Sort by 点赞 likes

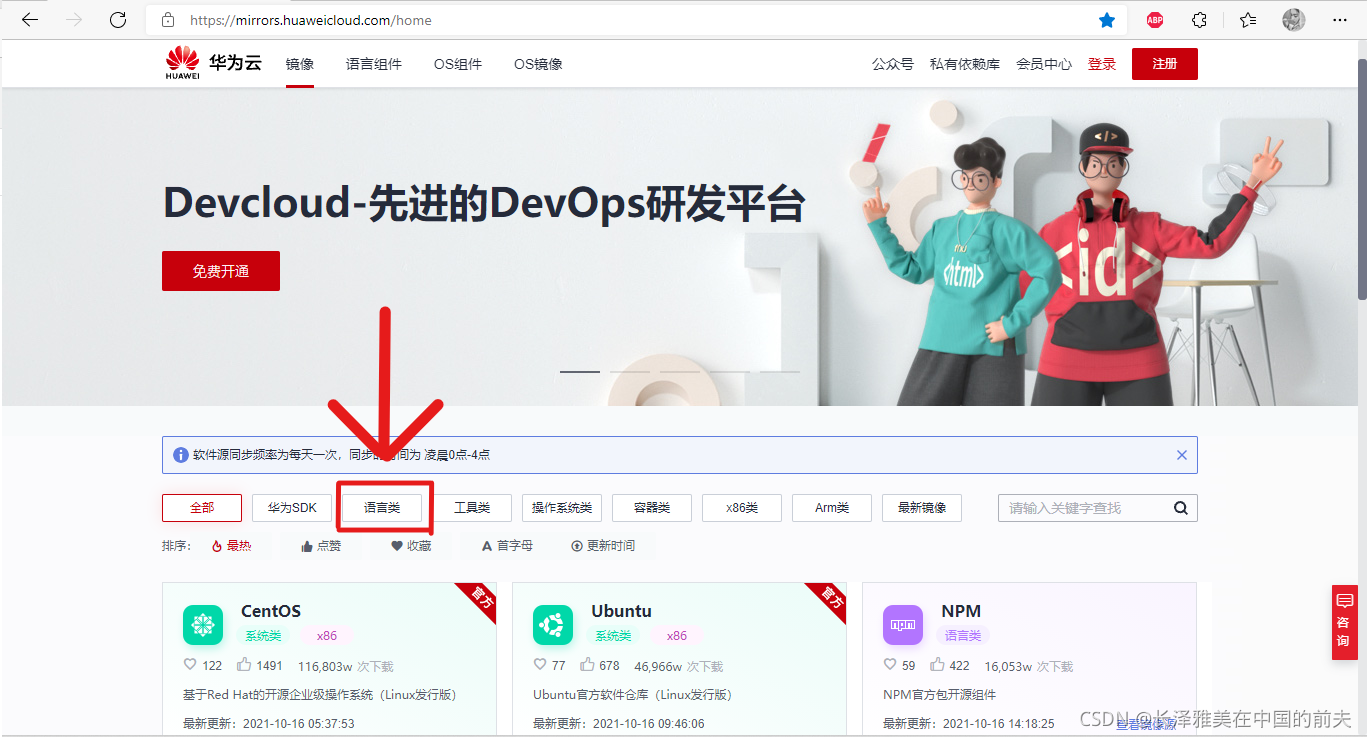[321, 546]
